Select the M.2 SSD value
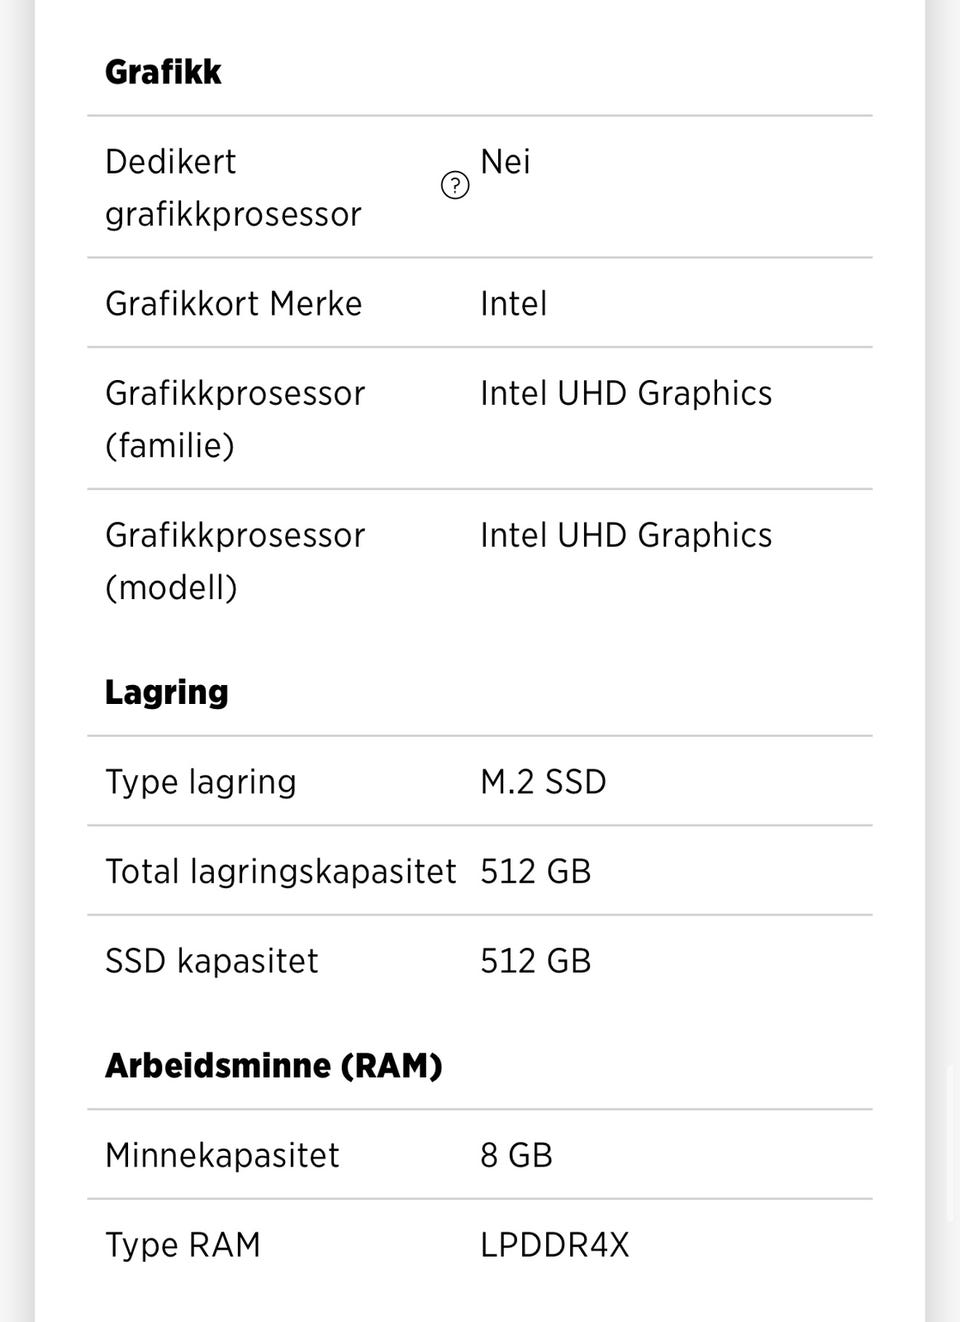 pos(543,781)
